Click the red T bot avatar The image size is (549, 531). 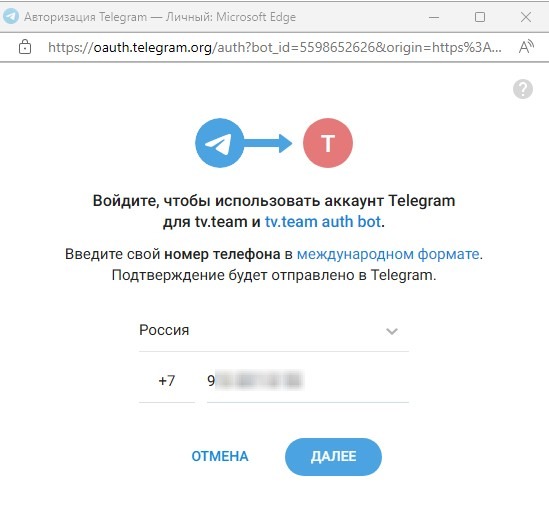tap(328, 143)
